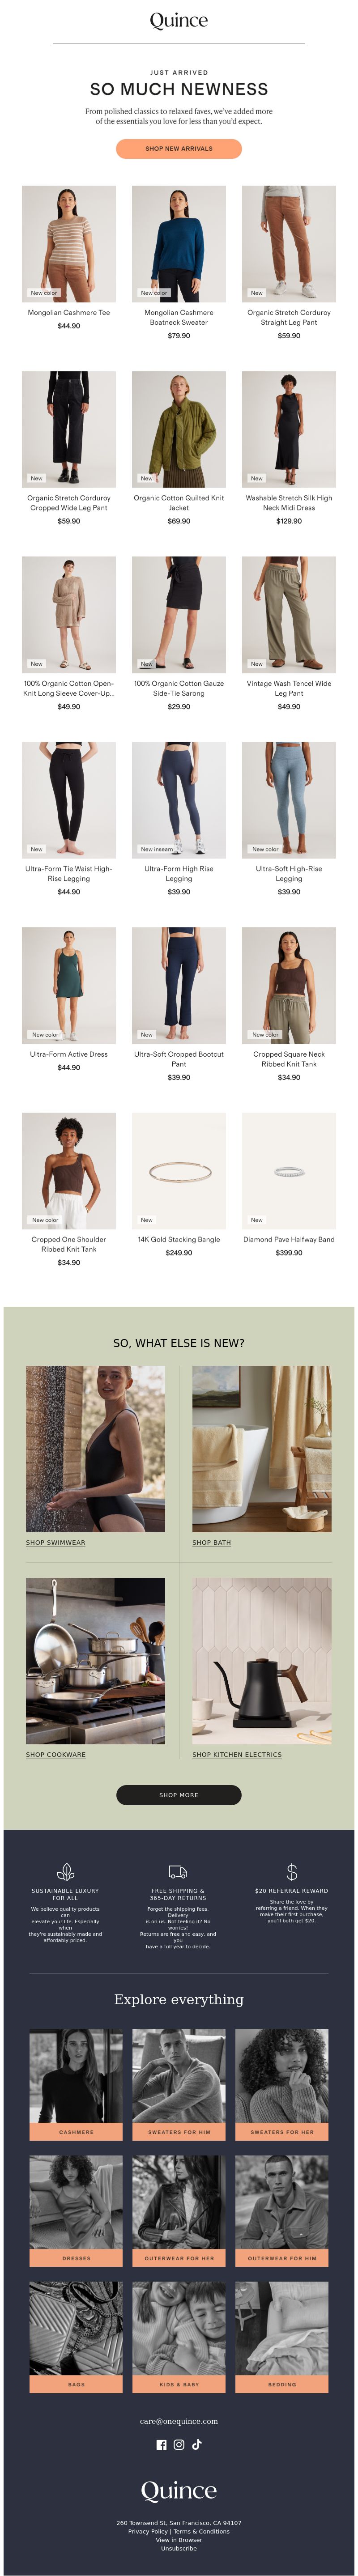The width and height of the screenshot is (358, 2576).
Task: Open the Shop Swimwear link
Action: [x=56, y=1542]
